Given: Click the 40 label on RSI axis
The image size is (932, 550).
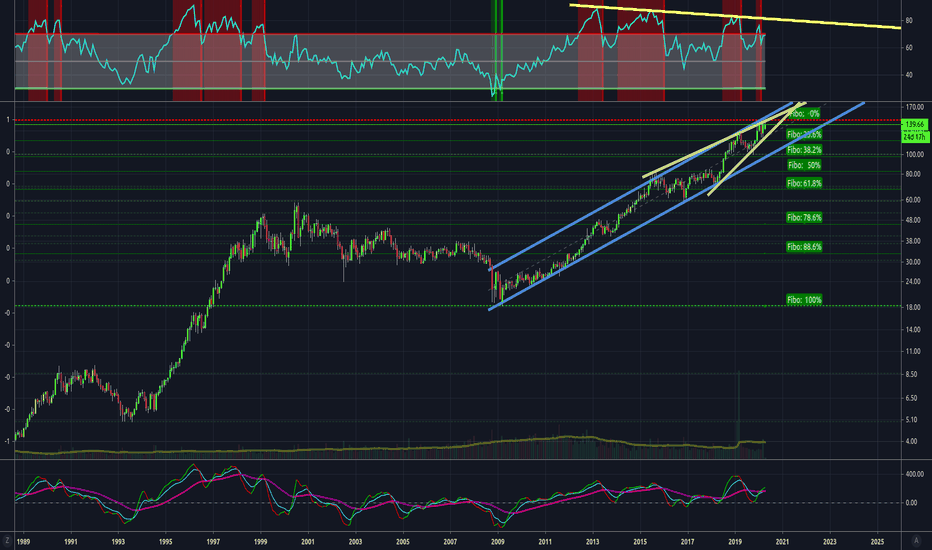Looking at the screenshot, I should 909,75.
